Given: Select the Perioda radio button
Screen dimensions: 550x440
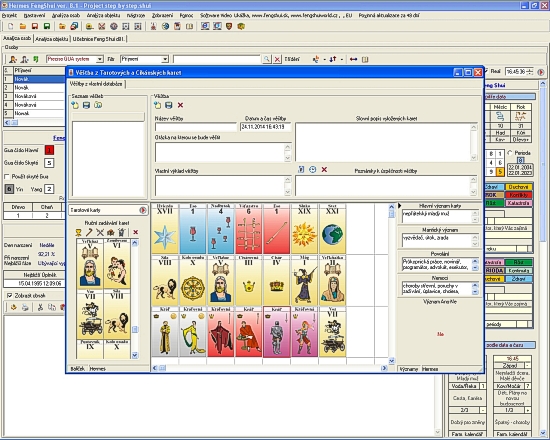Looking at the screenshot, I should click(x=510, y=153).
